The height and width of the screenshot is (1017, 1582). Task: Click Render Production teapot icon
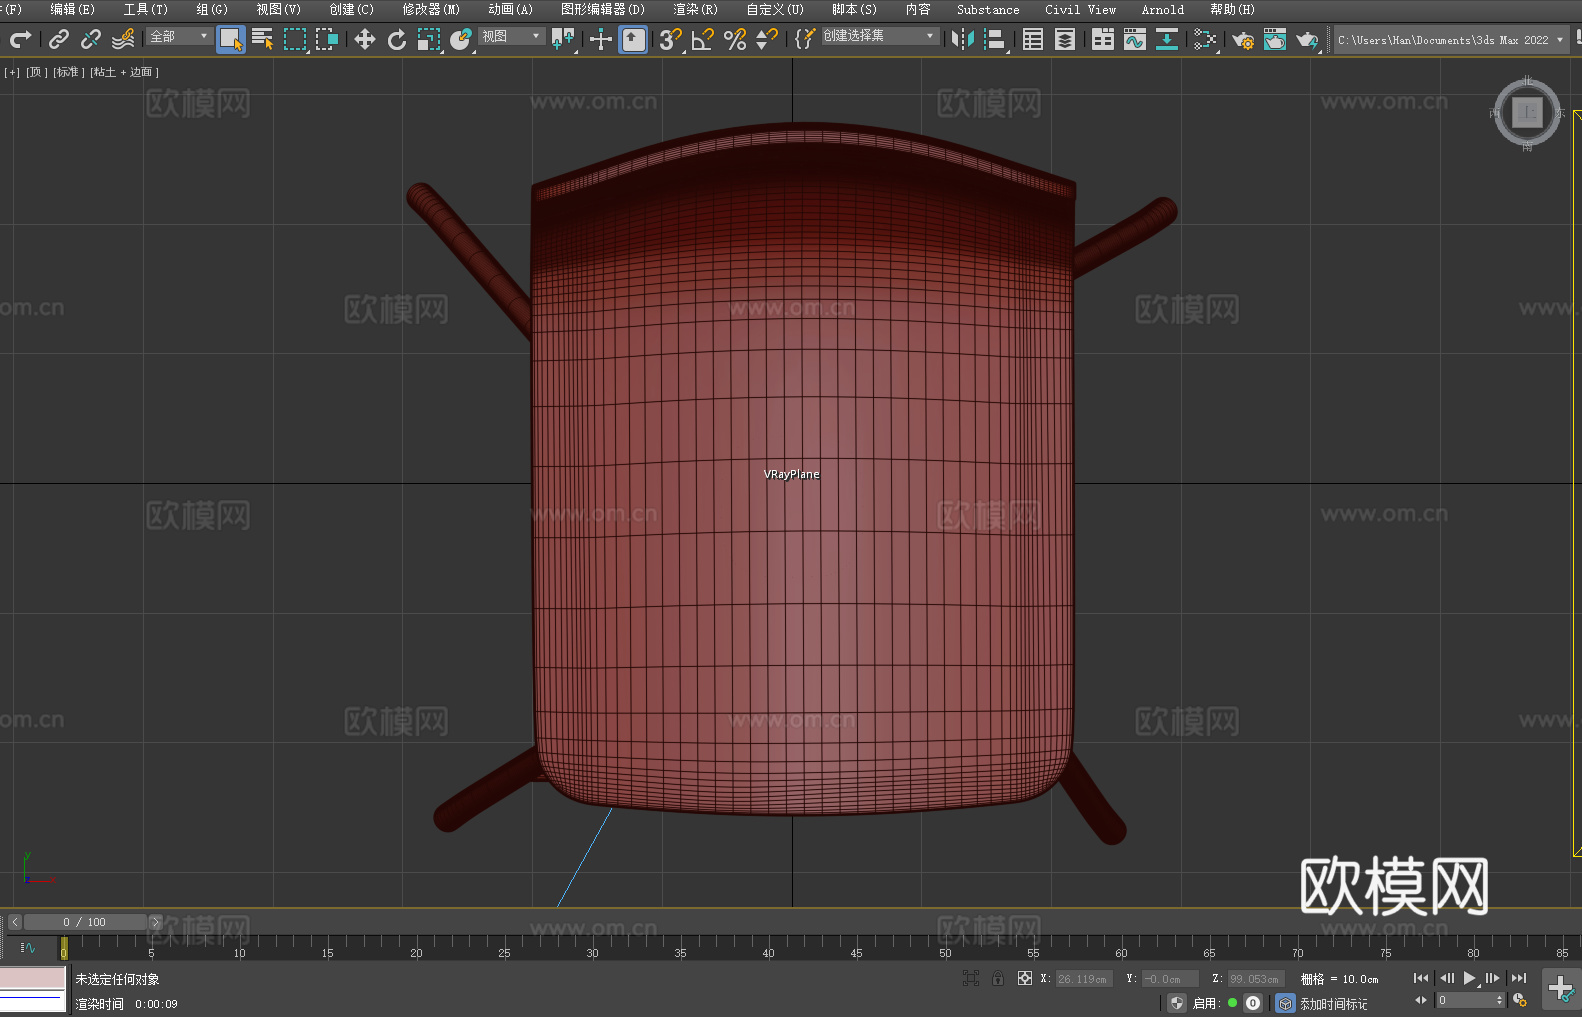coord(1307,39)
